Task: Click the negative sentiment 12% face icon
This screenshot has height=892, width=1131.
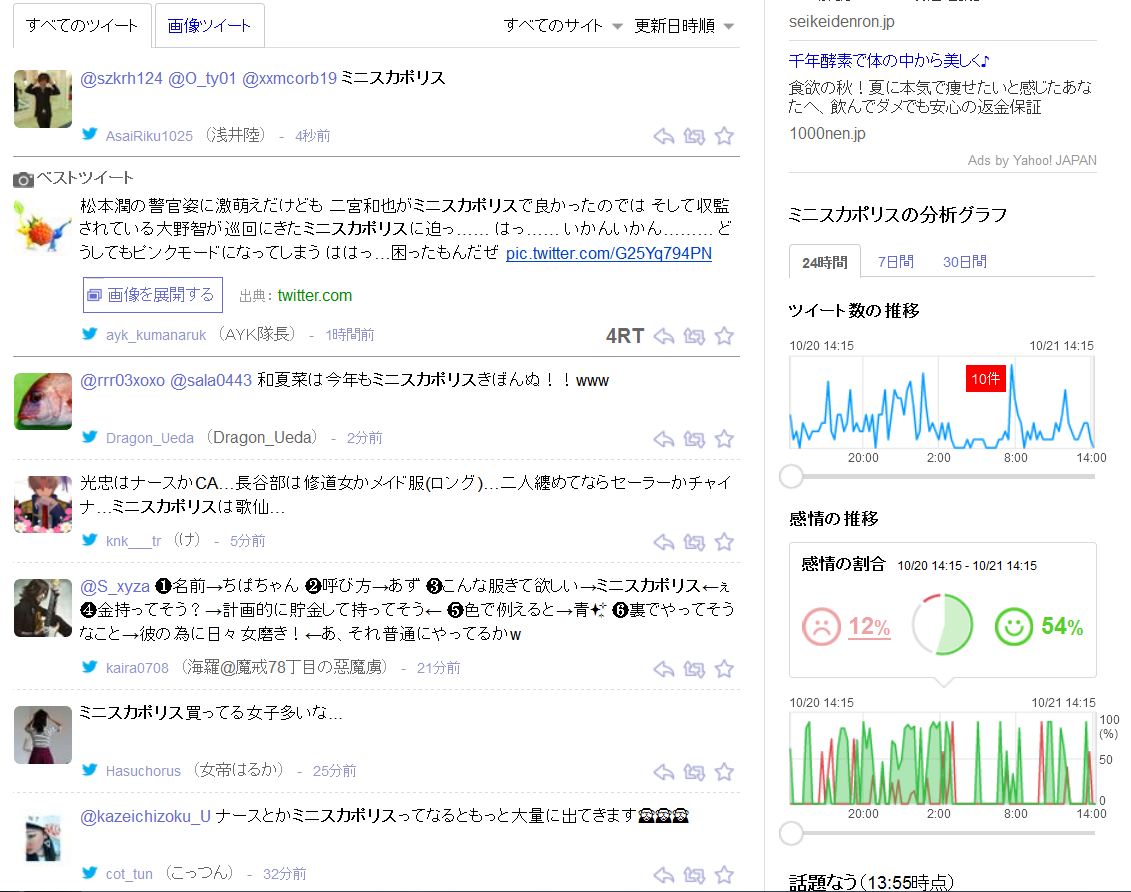Action: pyautogui.click(x=821, y=627)
